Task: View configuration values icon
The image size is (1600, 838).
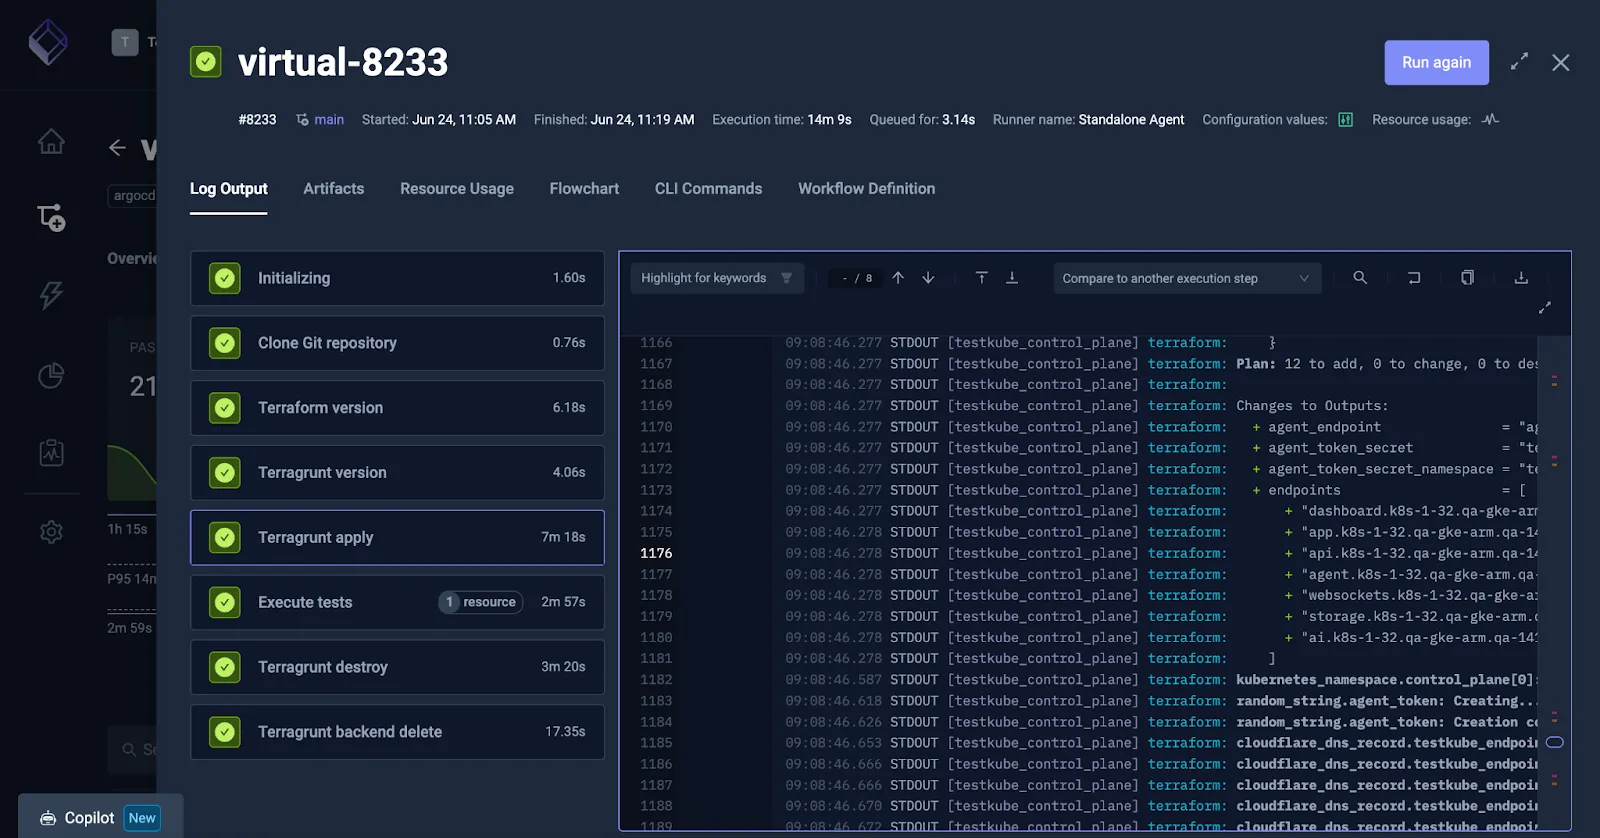Action: (1345, 119)
